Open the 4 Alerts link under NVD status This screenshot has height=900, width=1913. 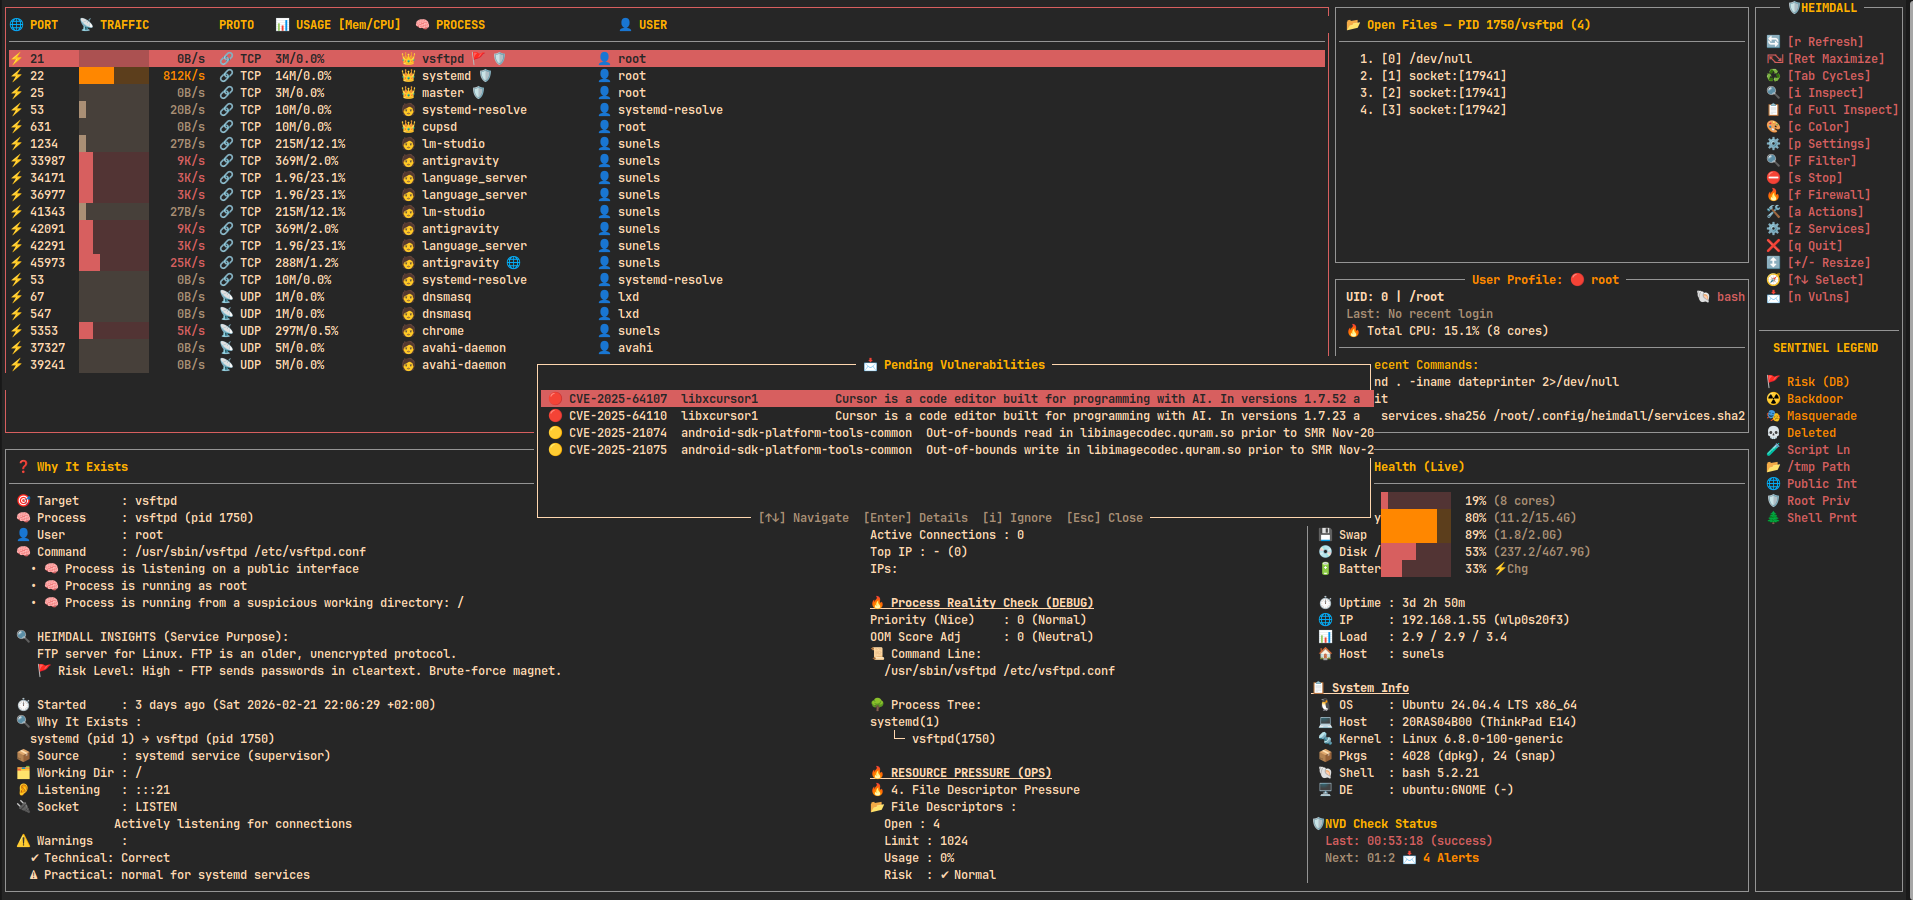[x=1450, y=858]
